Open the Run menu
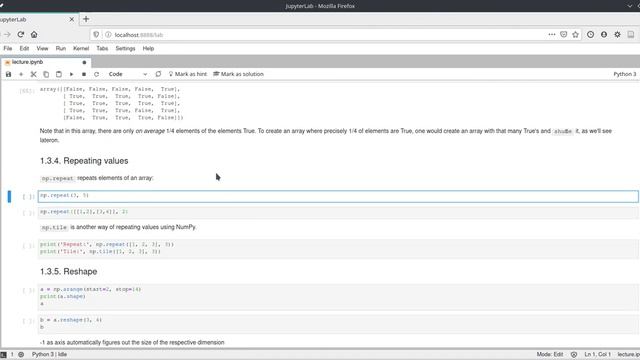The height and width of the screenshot is (360, 640). click(x=61, y=48)
